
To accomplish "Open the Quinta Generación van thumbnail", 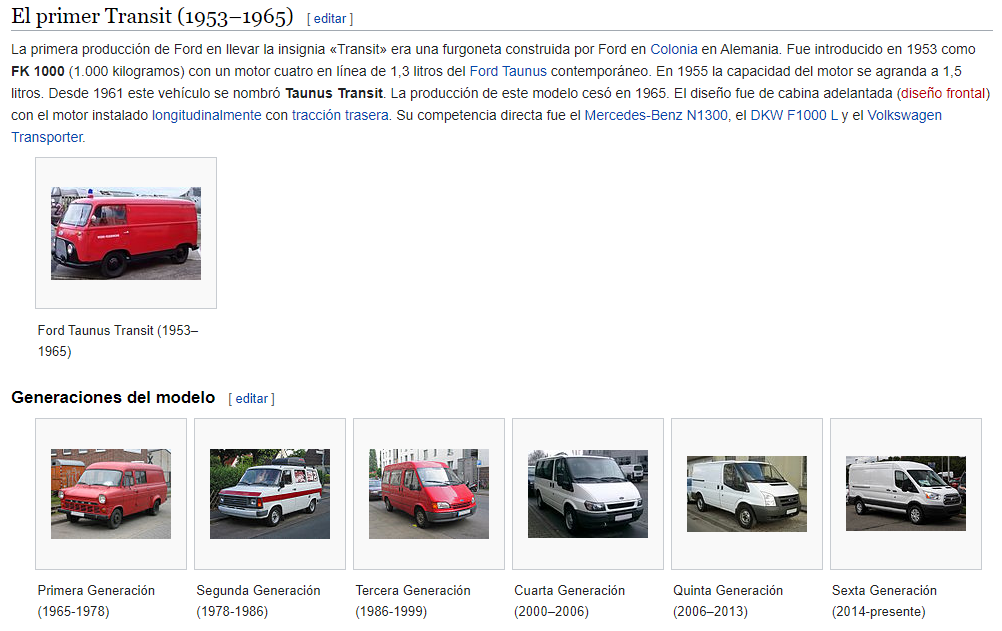I will (746, 494).
